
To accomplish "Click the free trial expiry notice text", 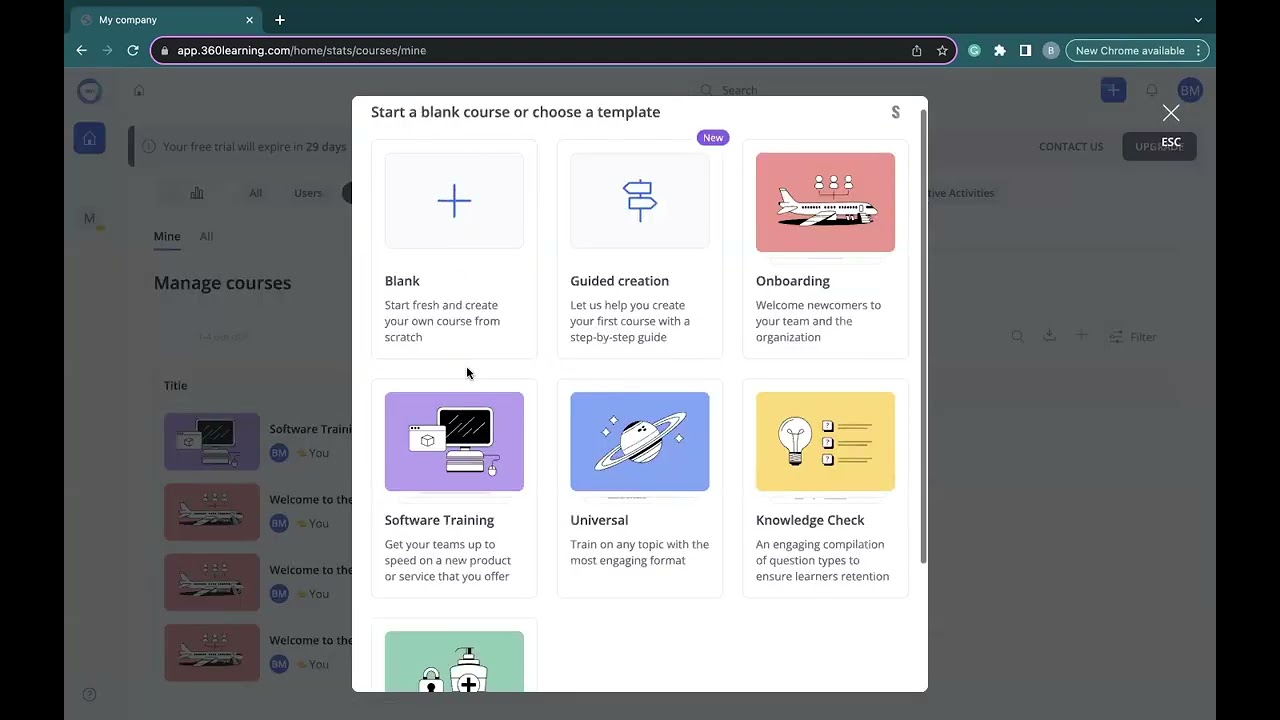I will [255, 147].
